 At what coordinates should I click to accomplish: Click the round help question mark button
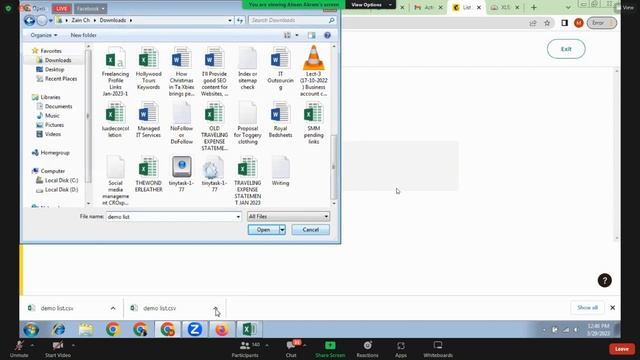pyautogui.click(x=604, y=280)
